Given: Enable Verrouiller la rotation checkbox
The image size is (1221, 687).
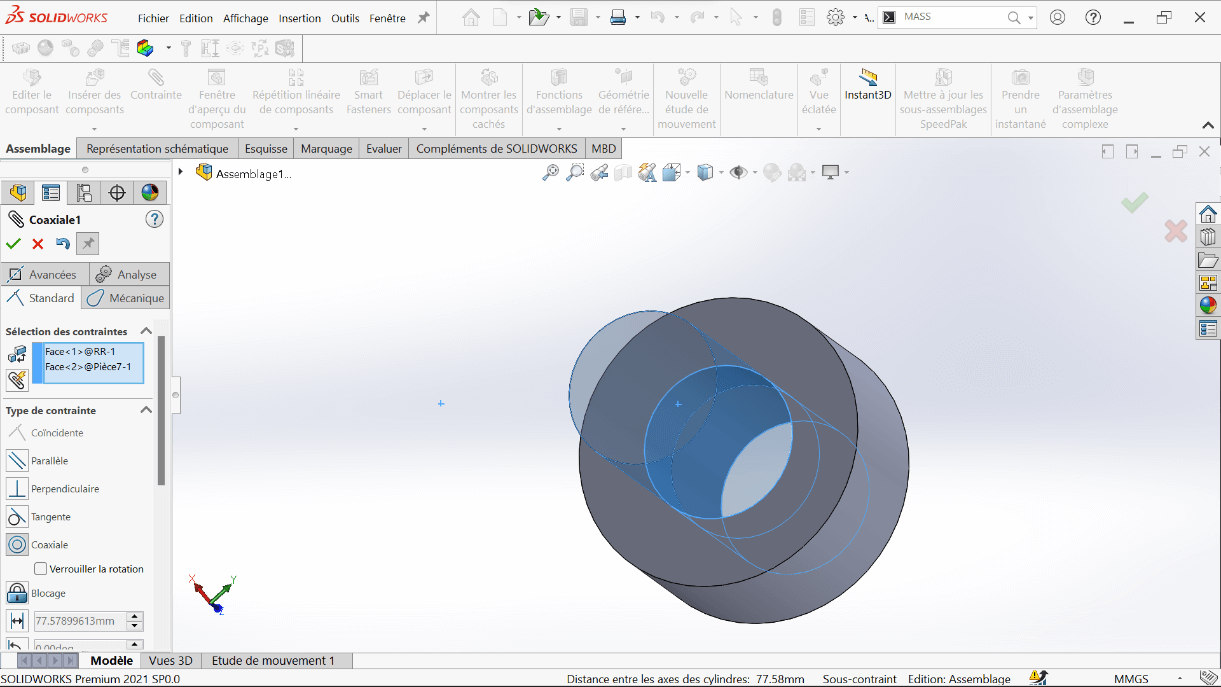Looking at the screenshot, I should point(41,569).
